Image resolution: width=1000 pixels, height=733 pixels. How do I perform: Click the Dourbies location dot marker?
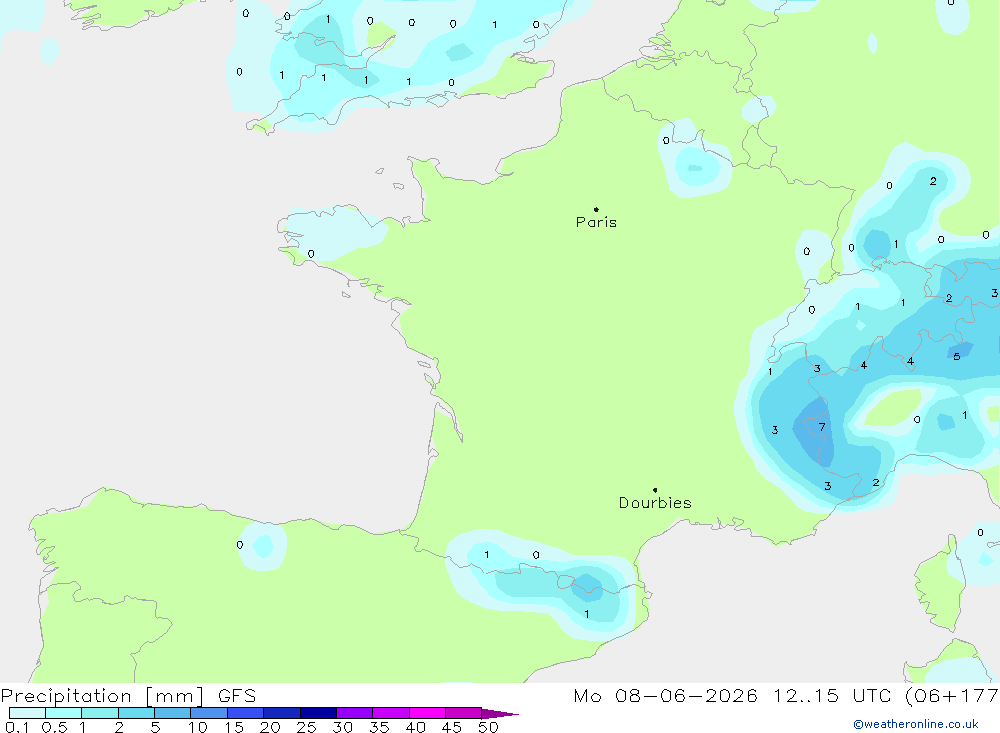pos(655,490)
